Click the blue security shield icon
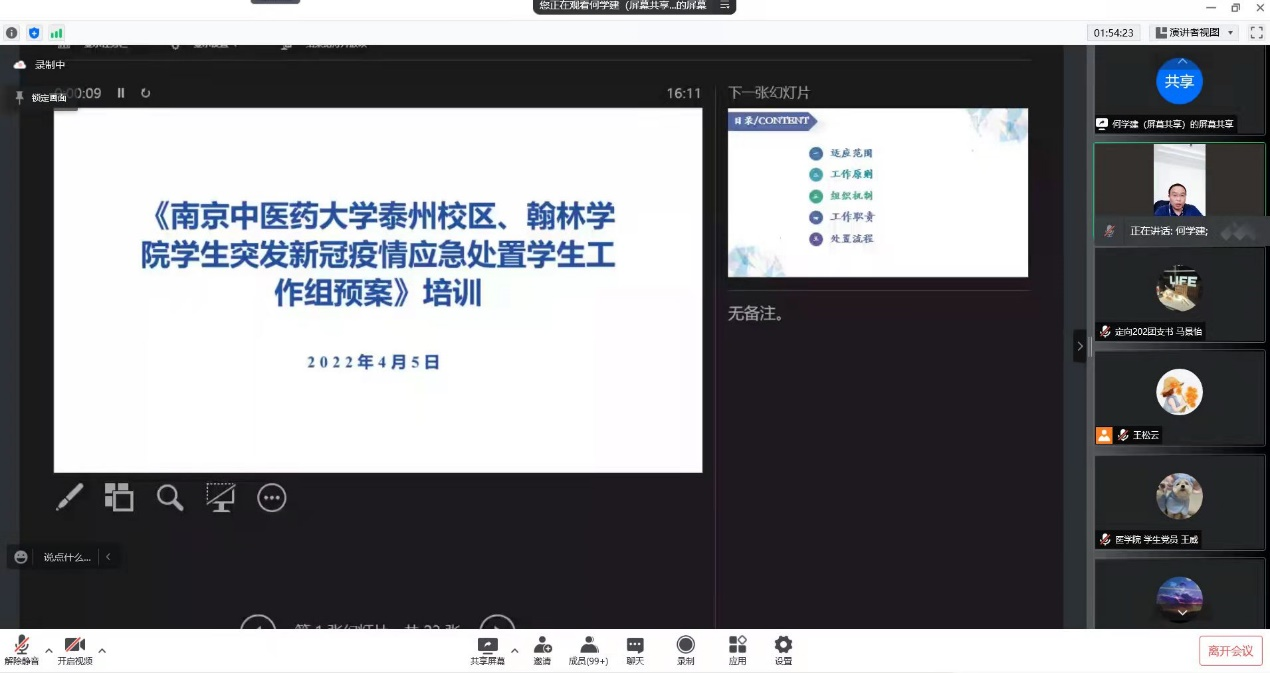This screenshot has height=673, width=1270. 34,33
